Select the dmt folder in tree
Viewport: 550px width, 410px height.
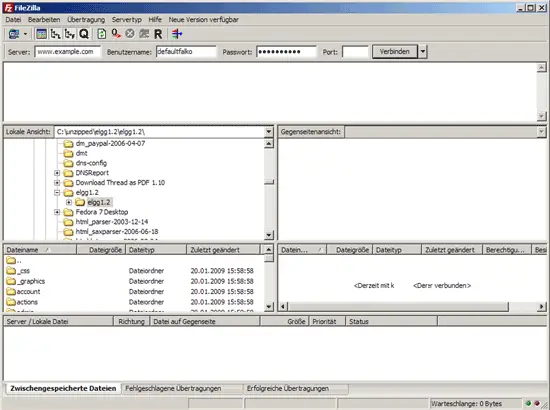(x=81, y=153)
